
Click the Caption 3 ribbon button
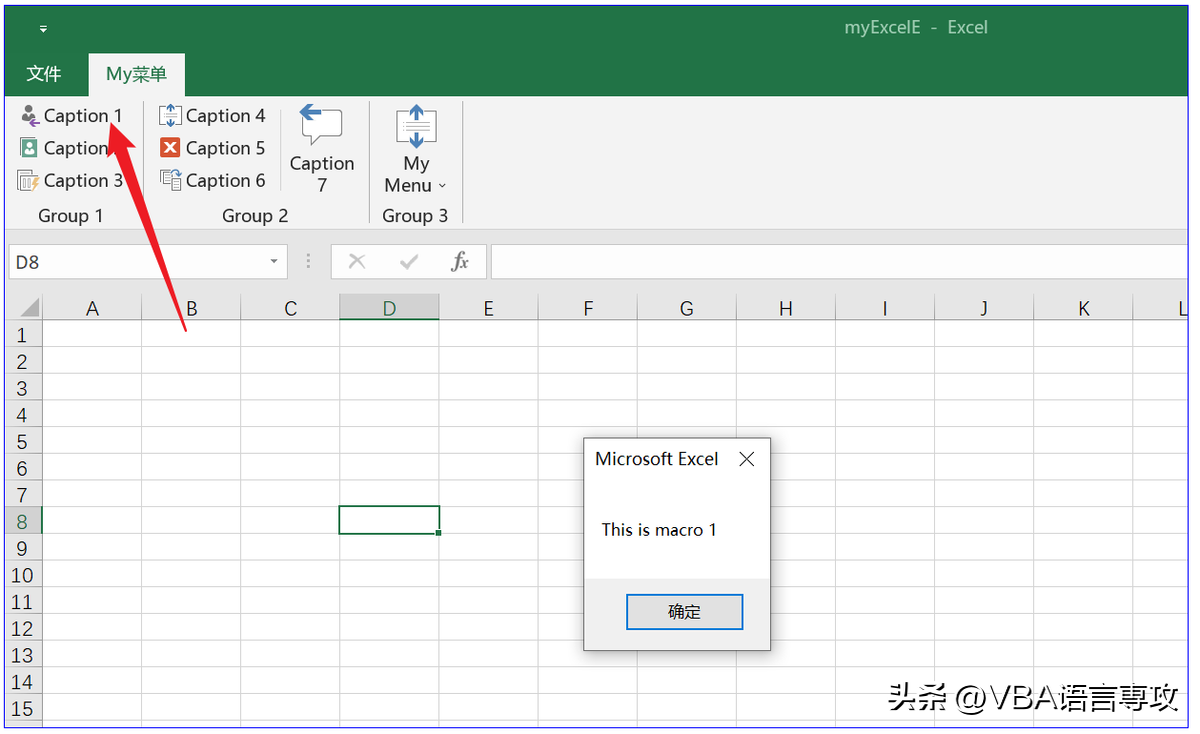click(x=71, y=181)
